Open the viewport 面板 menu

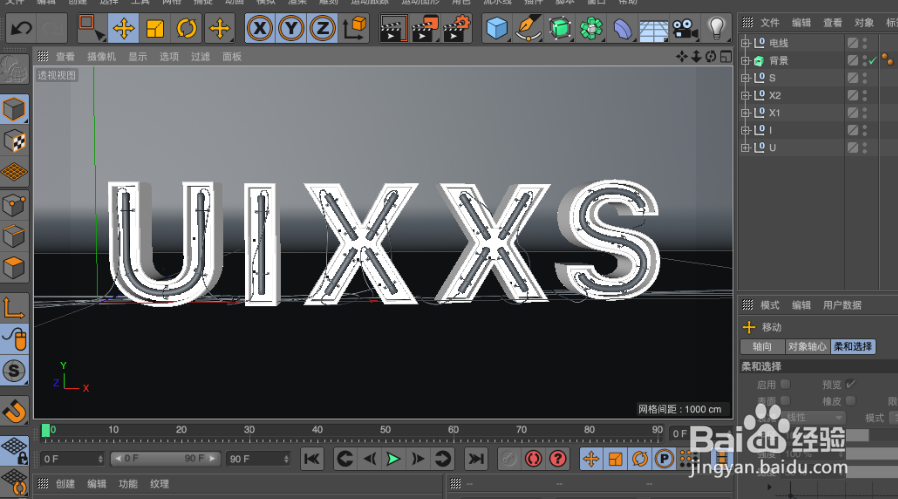(232, 57)
